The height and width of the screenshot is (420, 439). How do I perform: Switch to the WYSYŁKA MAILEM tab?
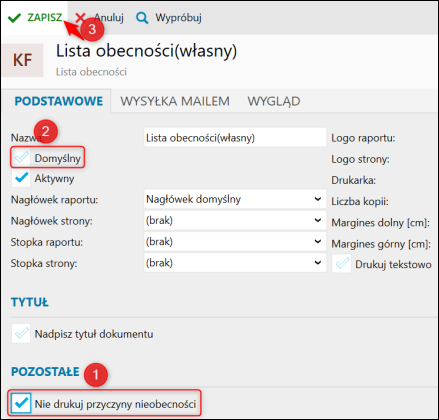point(175,101)
